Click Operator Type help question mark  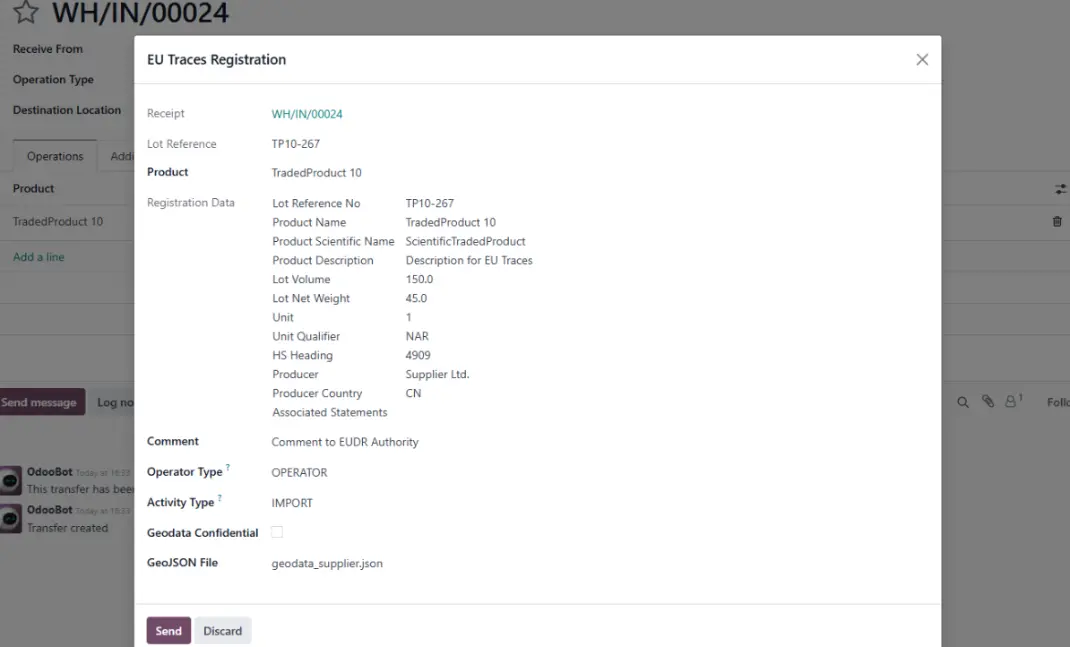click(228, 467)
